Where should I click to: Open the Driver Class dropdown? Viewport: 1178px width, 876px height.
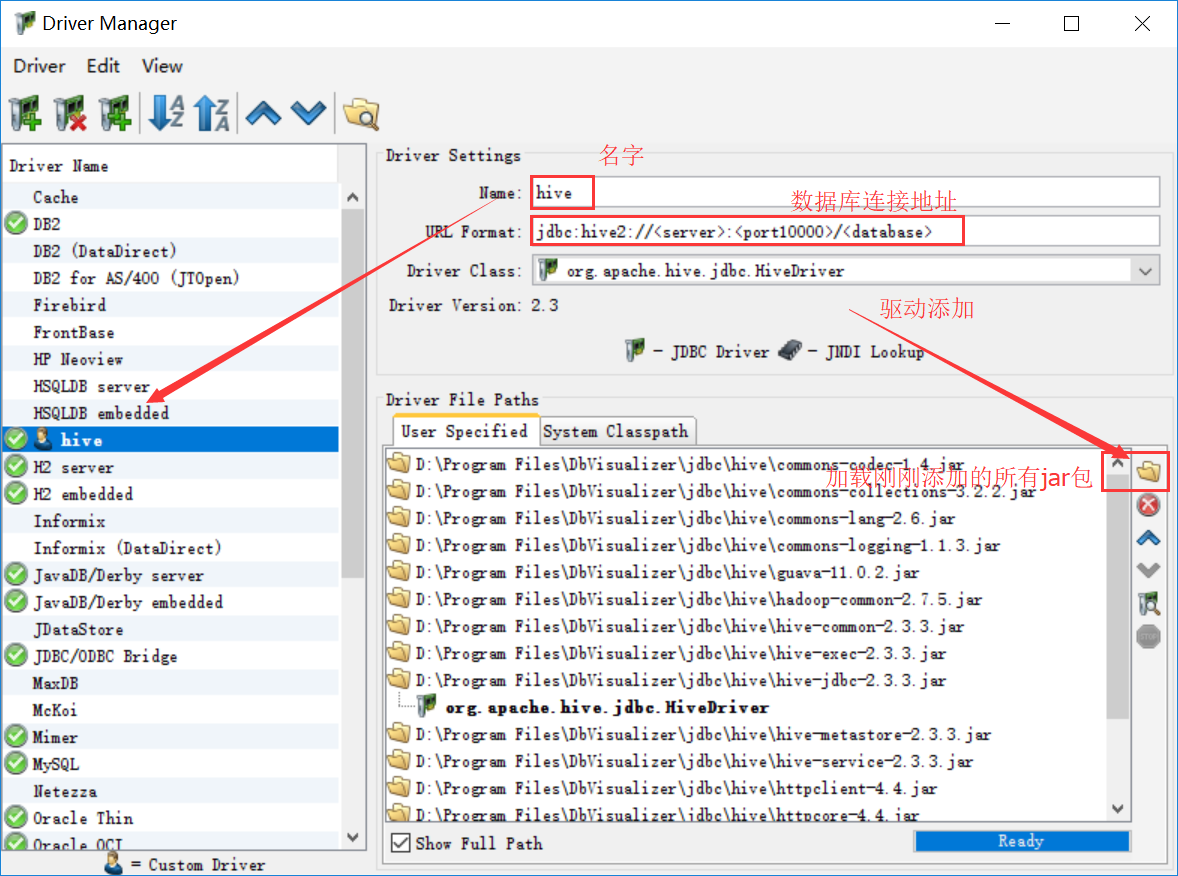(x=1145, y=271)
